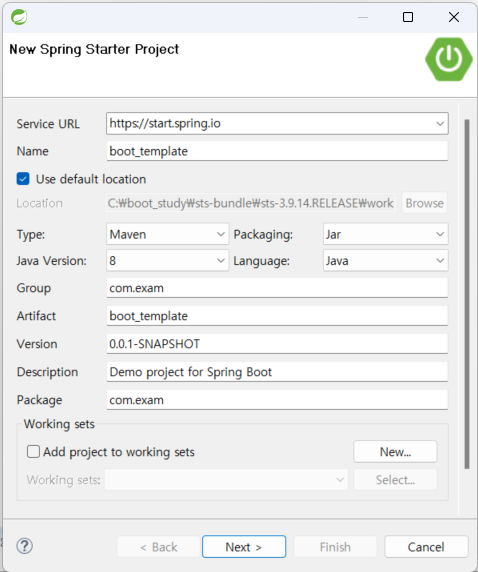Screen dimensions: 478x572
Task: Click the help question mark icon
Action: [24, 546]
